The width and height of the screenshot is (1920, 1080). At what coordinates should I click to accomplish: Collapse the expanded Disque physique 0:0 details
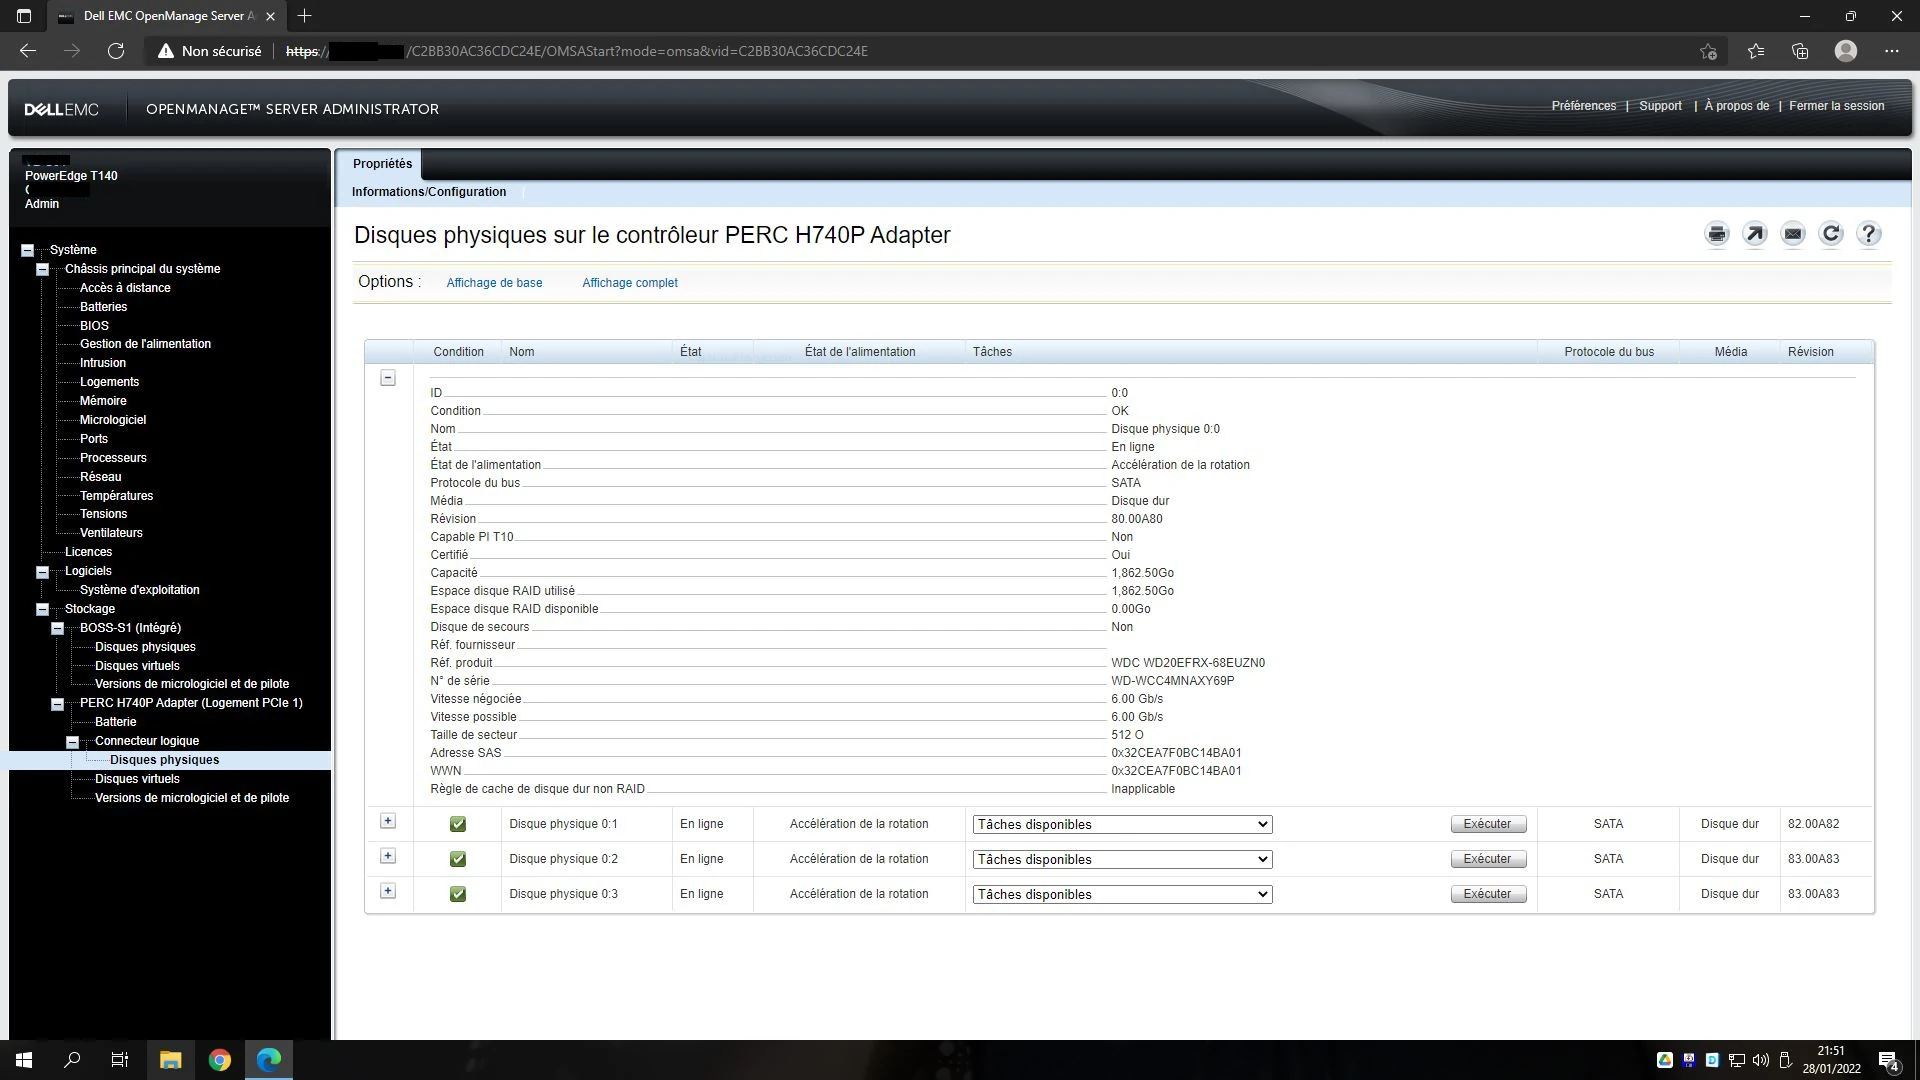click(x=388, y=378)
